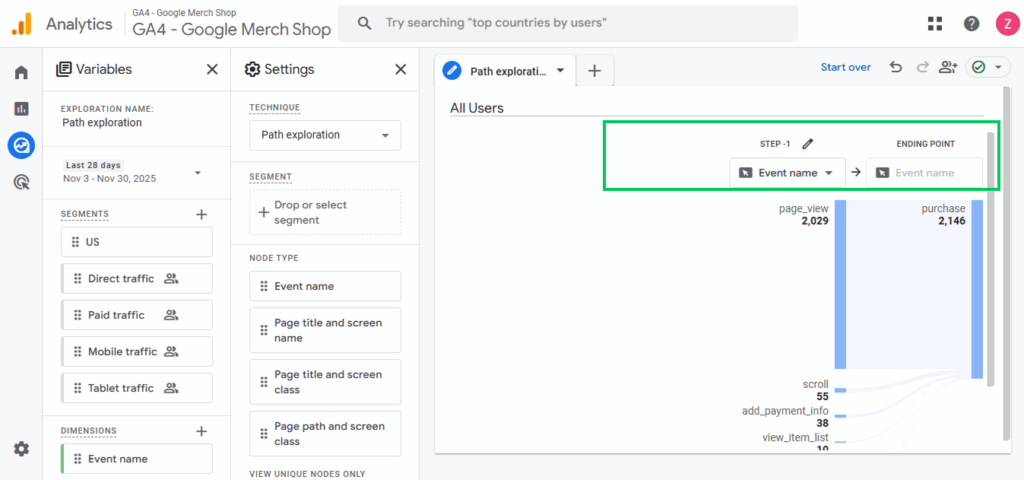This screenshot has height=480, width=1024.
Task: Click the share exploration icon
Action: pos(948,67)
